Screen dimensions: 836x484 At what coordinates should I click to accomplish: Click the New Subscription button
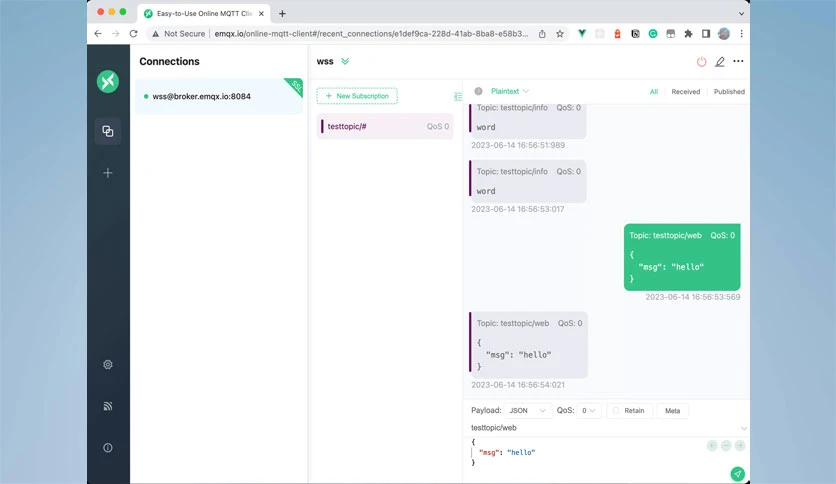(357, 96)
